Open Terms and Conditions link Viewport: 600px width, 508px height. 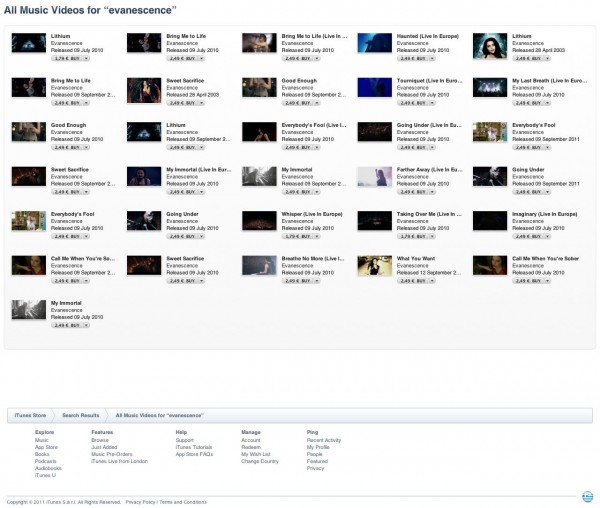click(x=183, y=502)
